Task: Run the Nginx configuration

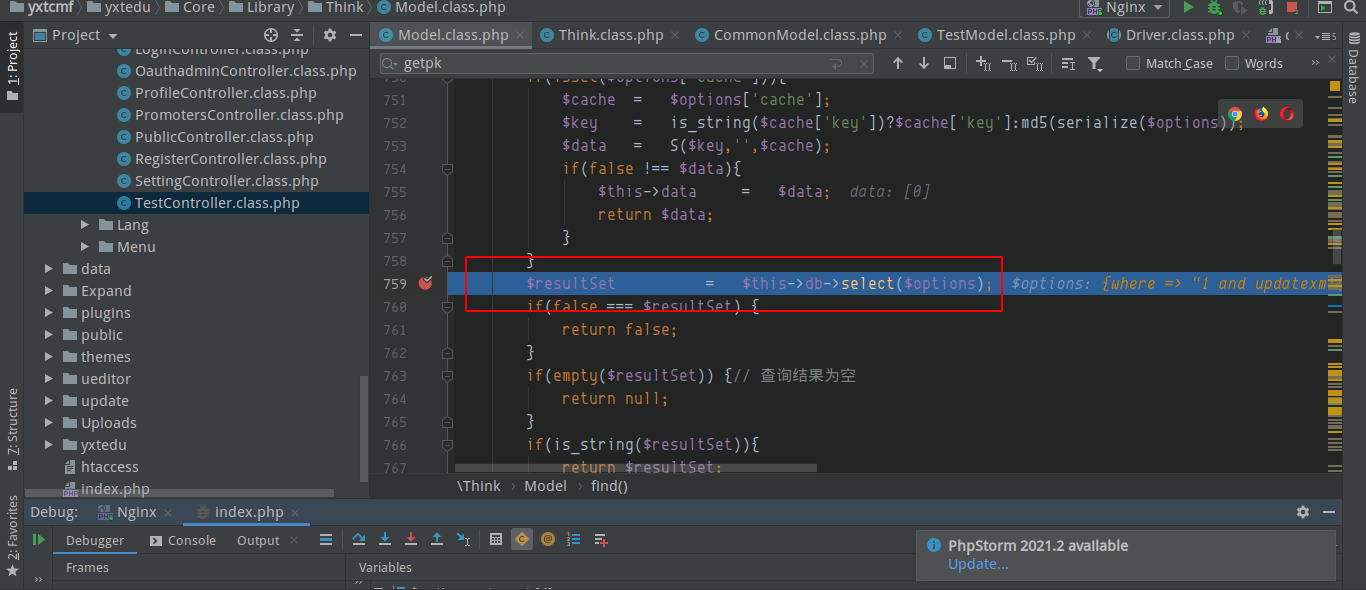Action: coord(1188,7)
